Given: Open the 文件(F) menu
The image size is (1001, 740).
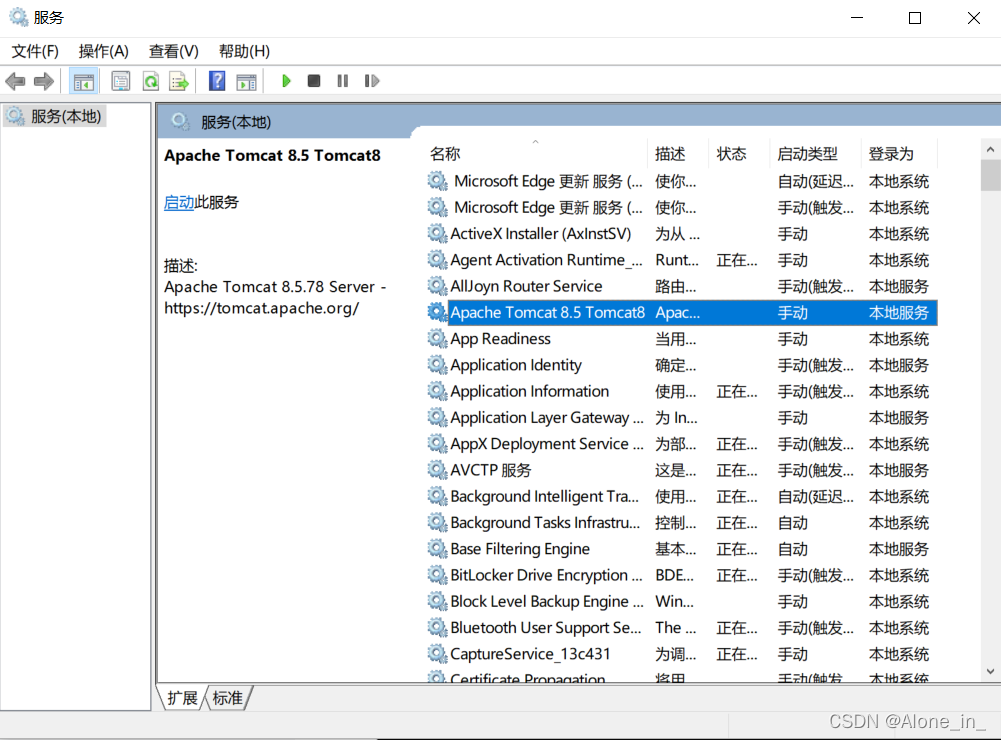Looking at the screenshot, I should (x=35, y=51).
